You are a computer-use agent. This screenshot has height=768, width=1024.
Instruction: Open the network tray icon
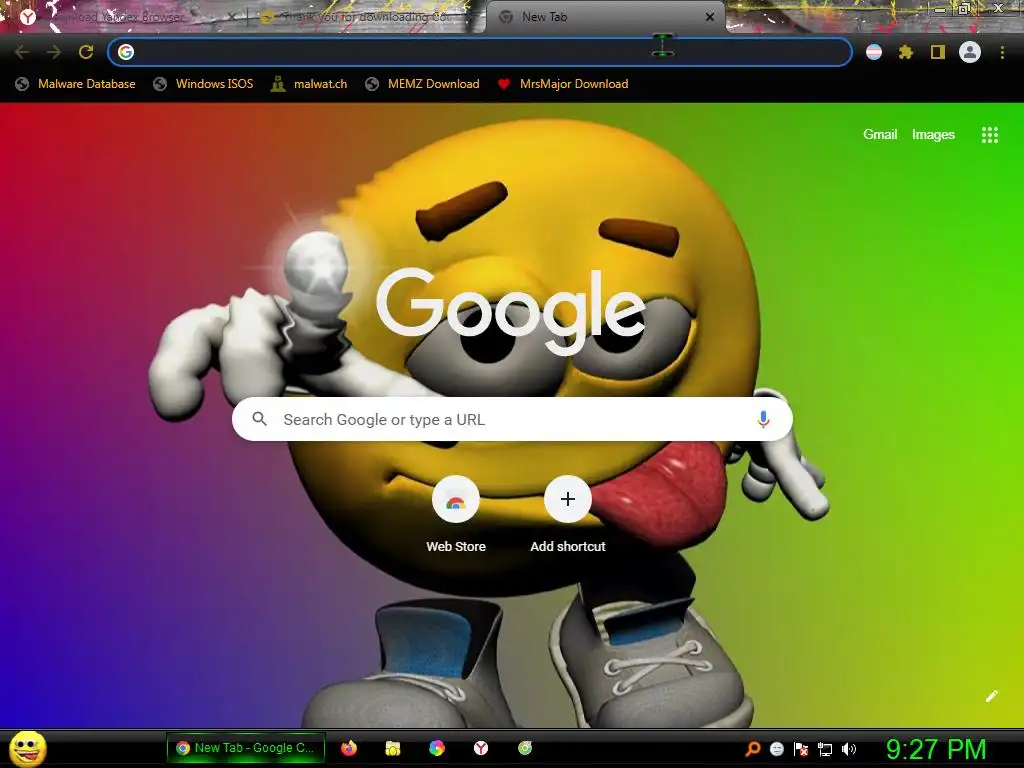(x=825, y=749)
